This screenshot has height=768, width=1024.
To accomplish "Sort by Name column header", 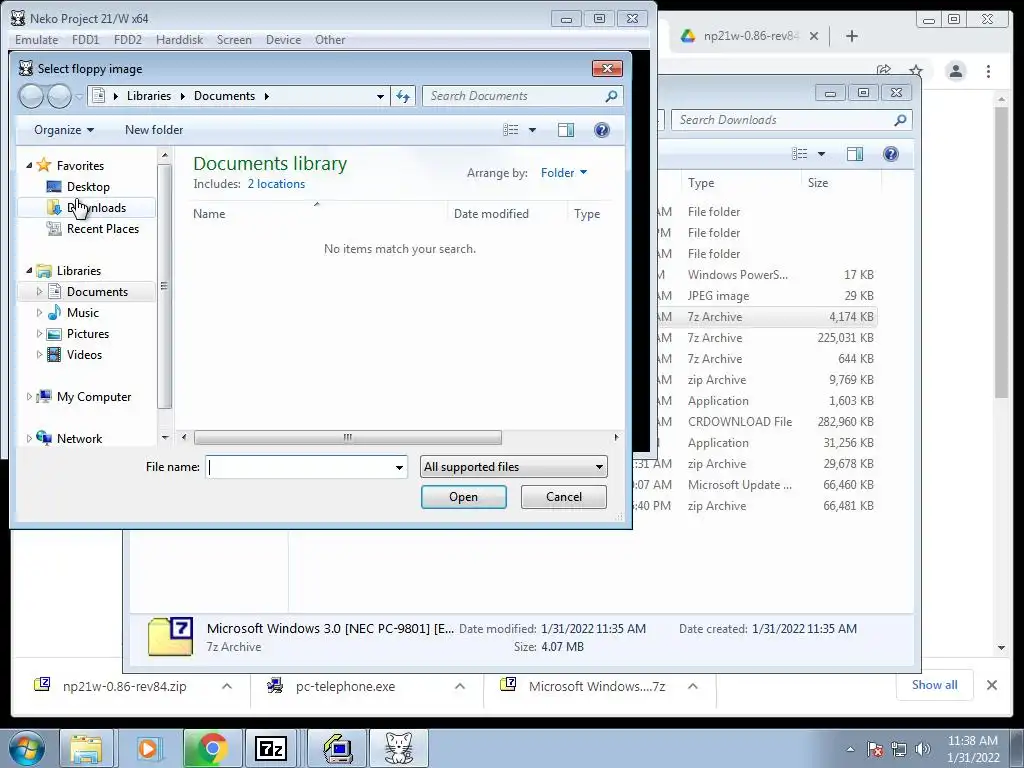I will (209, 214).
